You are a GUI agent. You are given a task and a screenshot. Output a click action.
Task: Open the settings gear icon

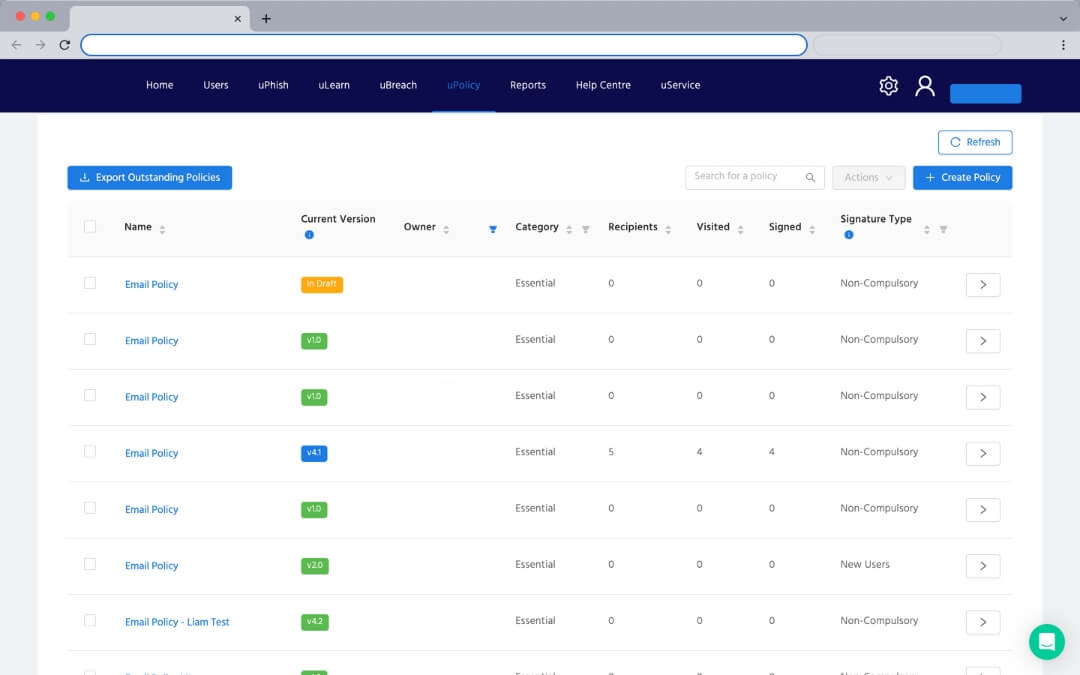(888, 86)
